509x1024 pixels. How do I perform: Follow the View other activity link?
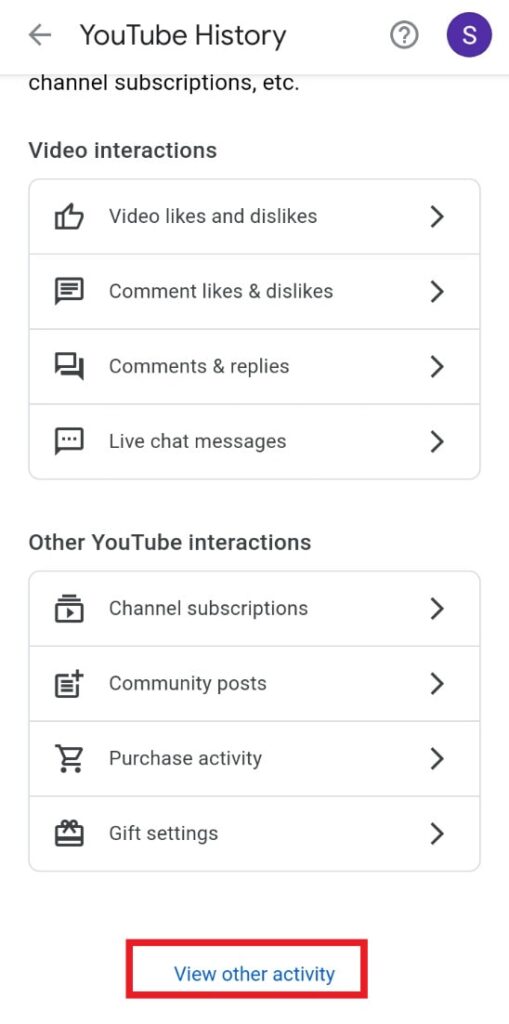point(254,974)
